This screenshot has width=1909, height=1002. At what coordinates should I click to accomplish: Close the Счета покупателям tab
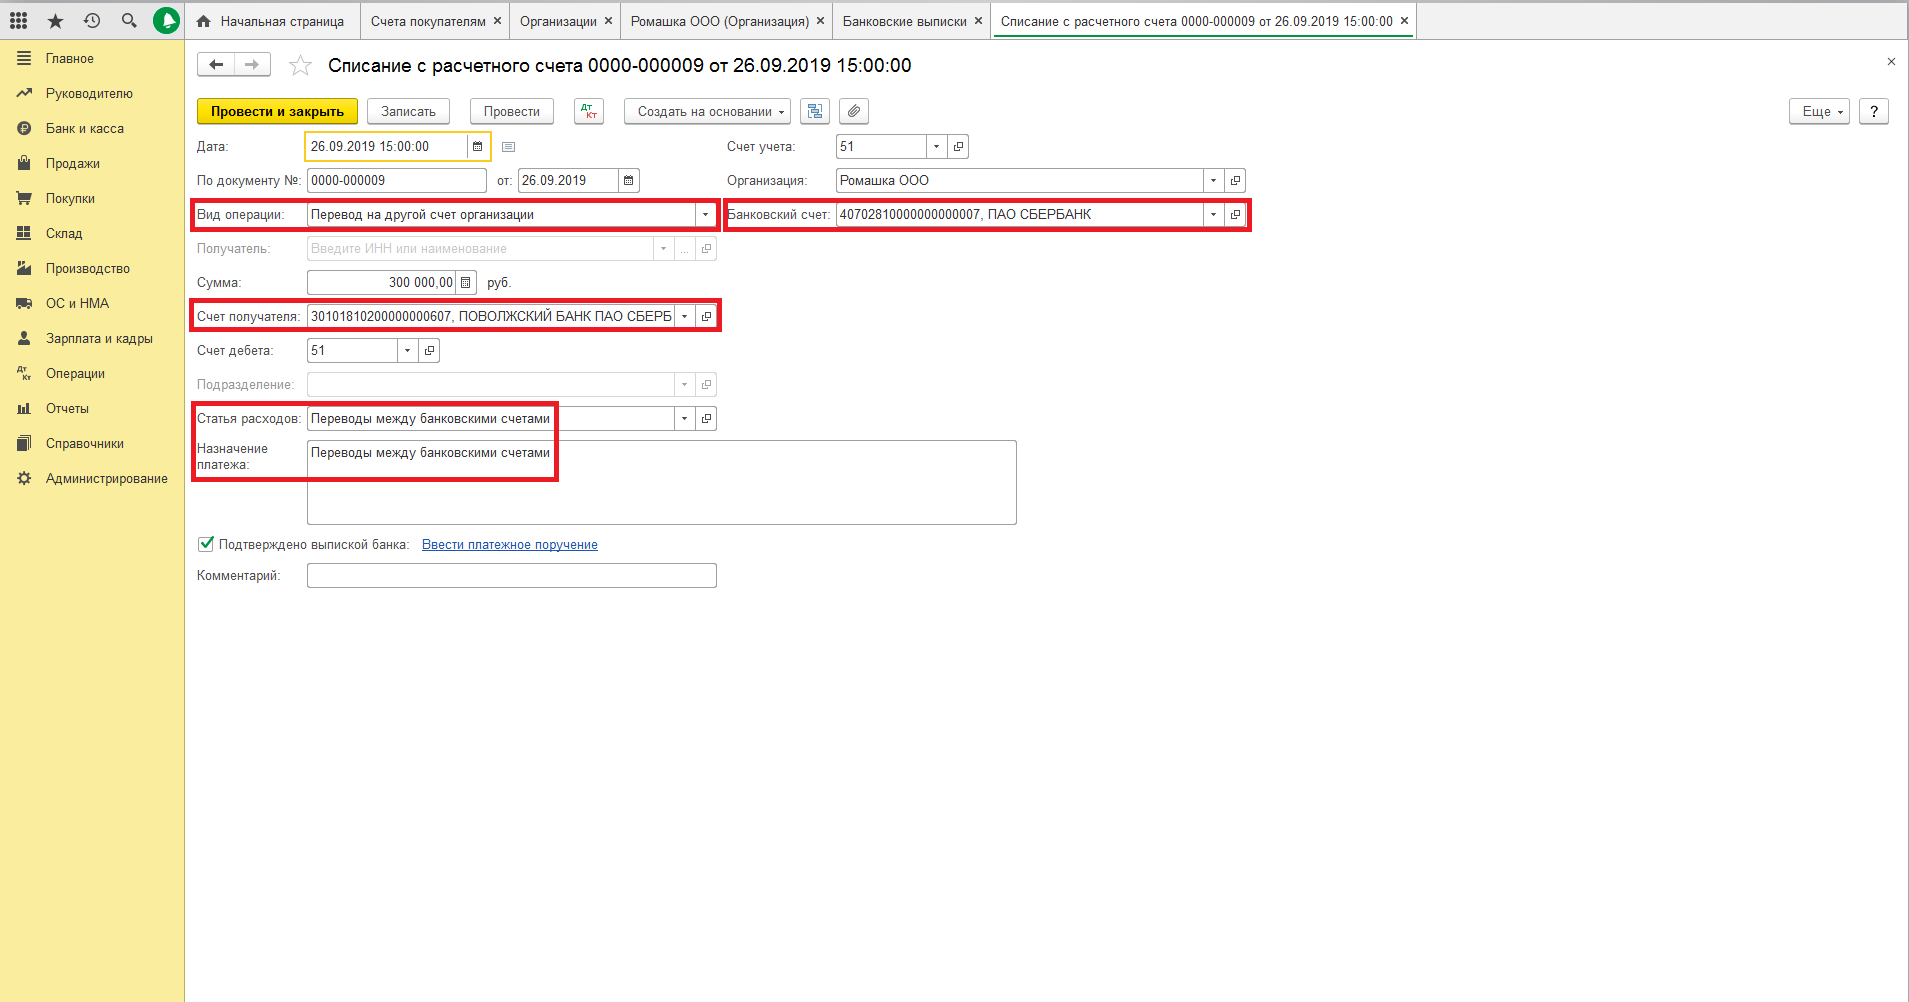click(497, 20)
